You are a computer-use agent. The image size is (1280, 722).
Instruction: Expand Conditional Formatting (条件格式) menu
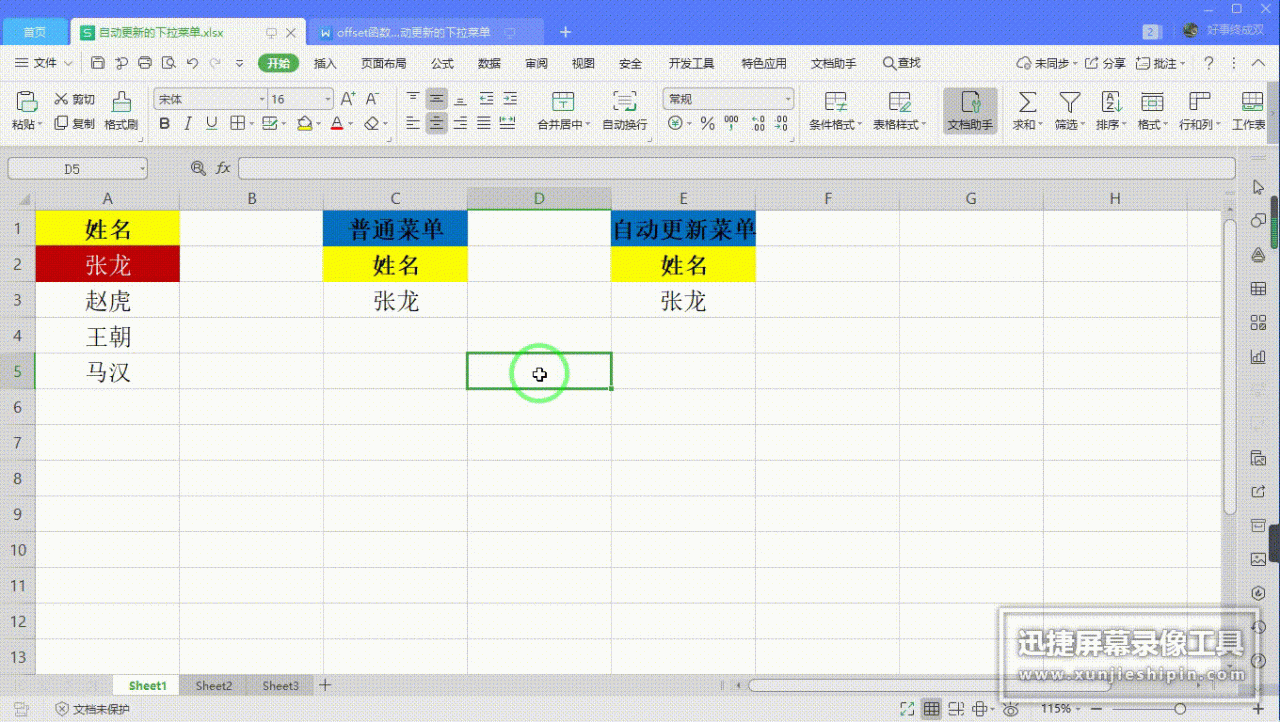860,125
